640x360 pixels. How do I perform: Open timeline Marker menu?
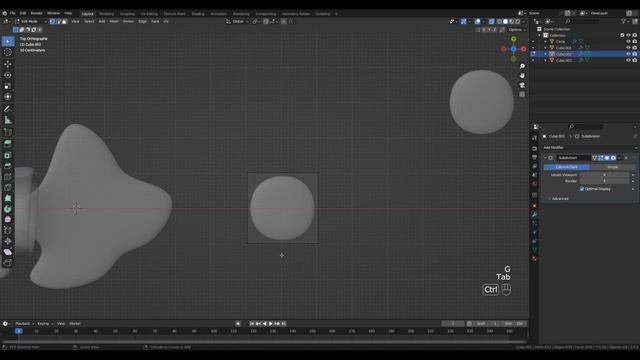(75, 324)
